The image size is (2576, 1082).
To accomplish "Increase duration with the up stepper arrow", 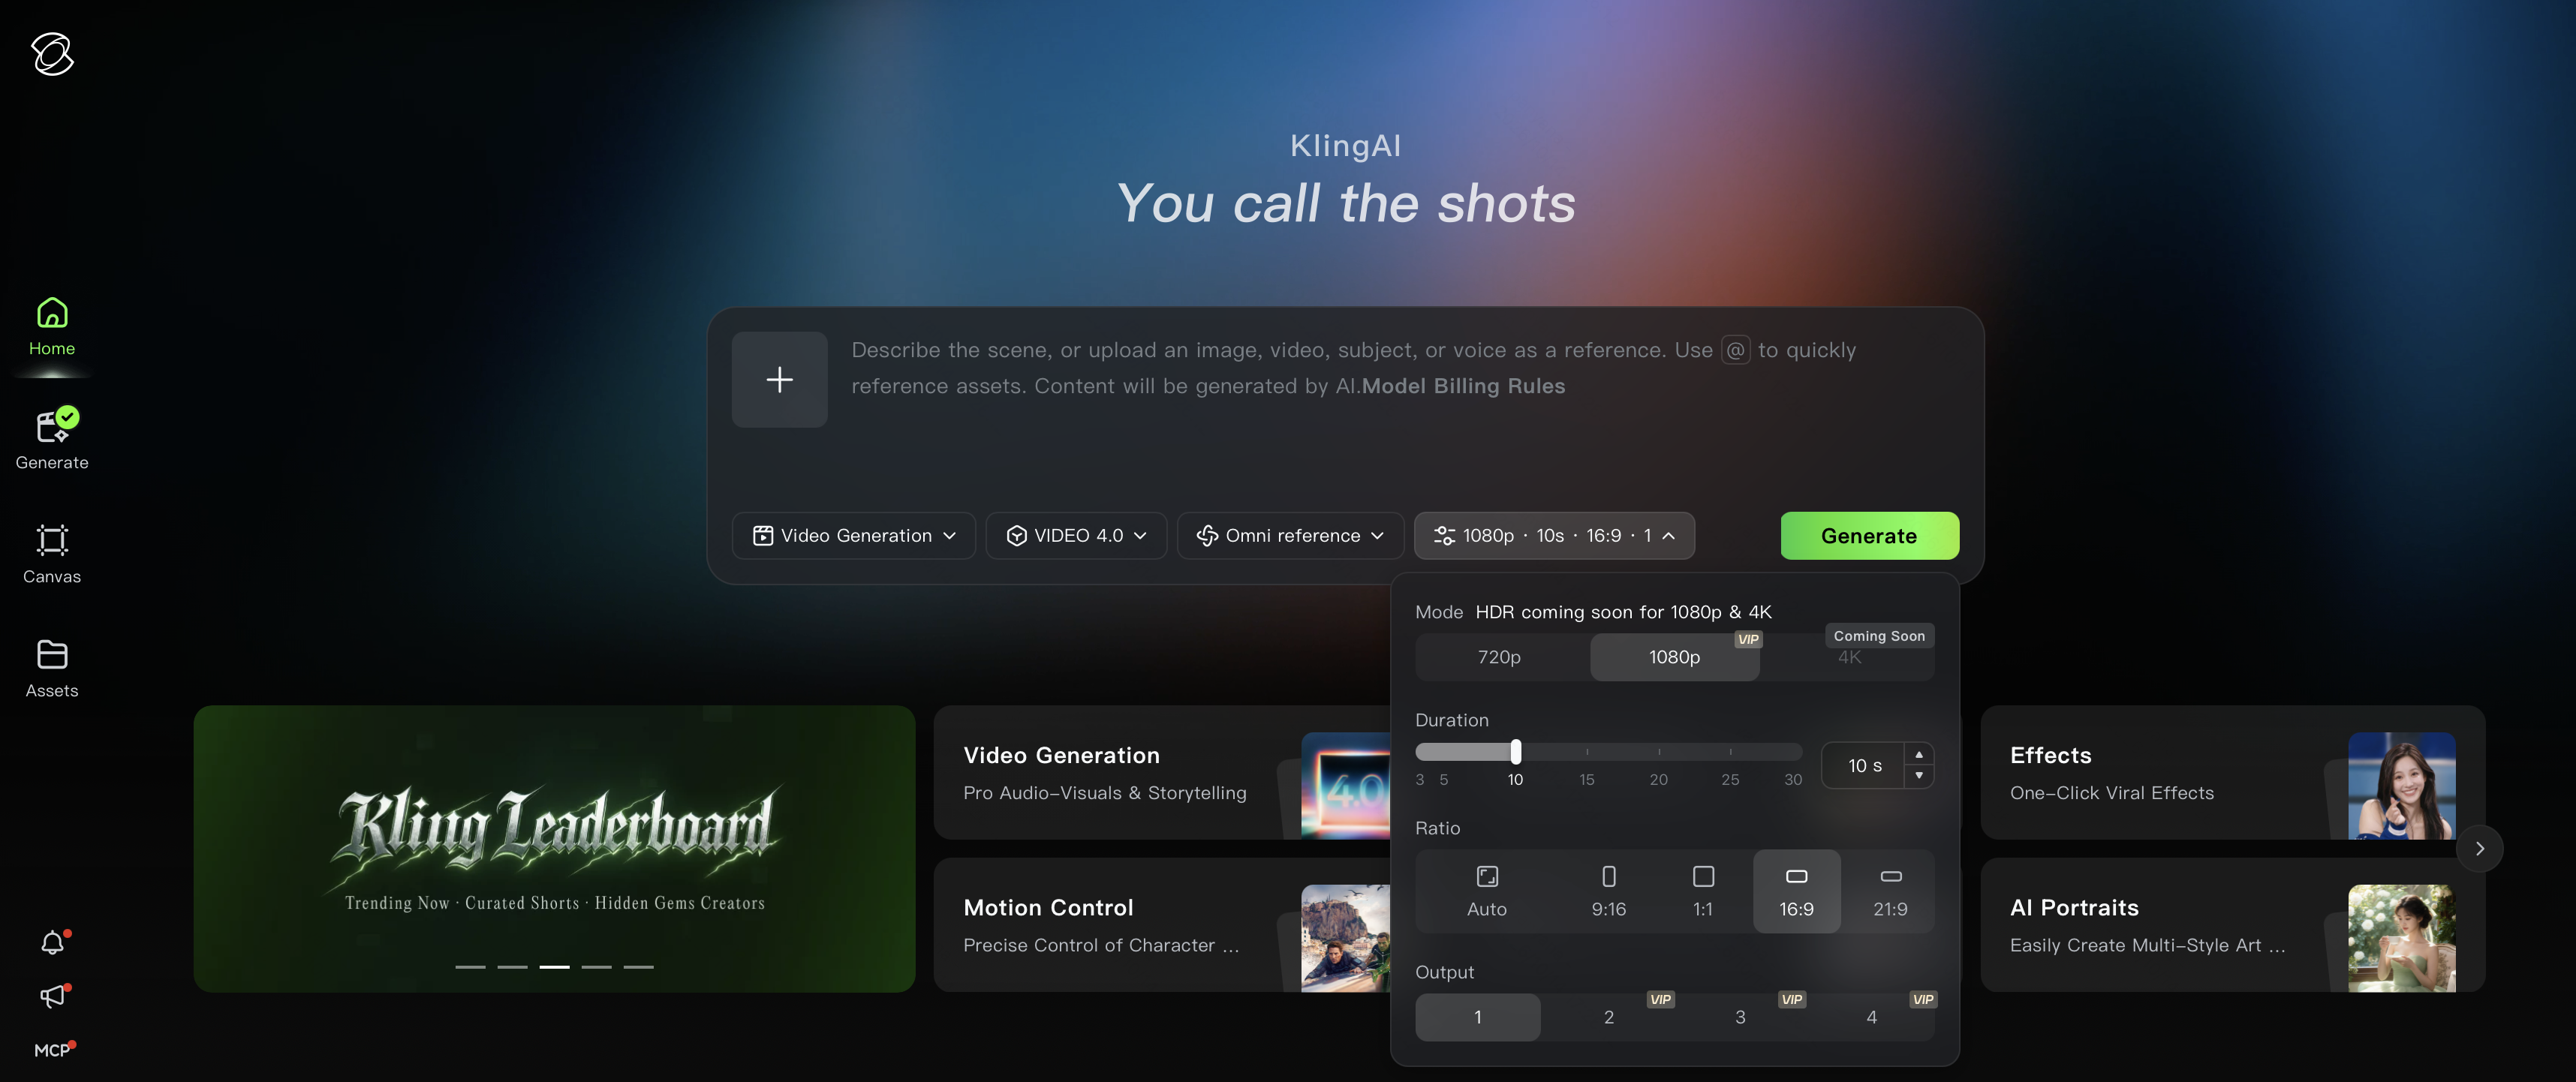I will click(x=1918, y=755).
